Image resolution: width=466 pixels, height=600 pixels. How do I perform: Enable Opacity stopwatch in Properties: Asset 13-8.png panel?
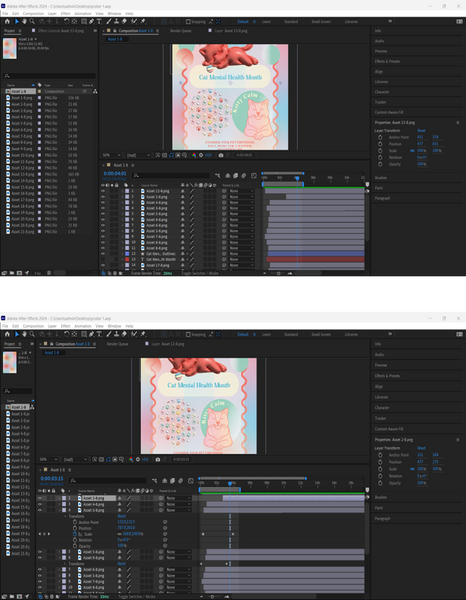[x=380, y=164]
